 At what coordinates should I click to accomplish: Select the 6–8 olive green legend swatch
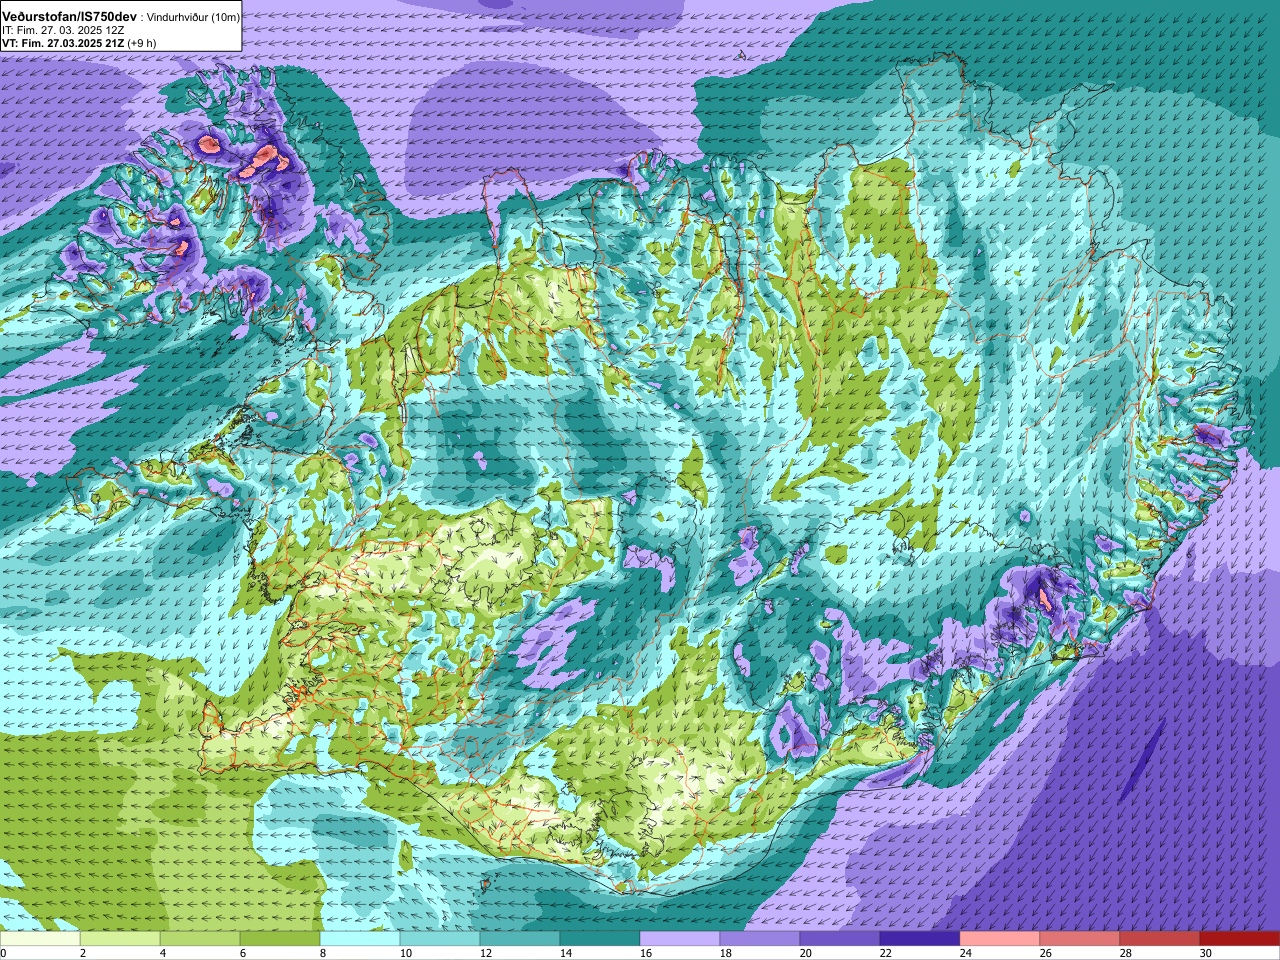point(280,939)
